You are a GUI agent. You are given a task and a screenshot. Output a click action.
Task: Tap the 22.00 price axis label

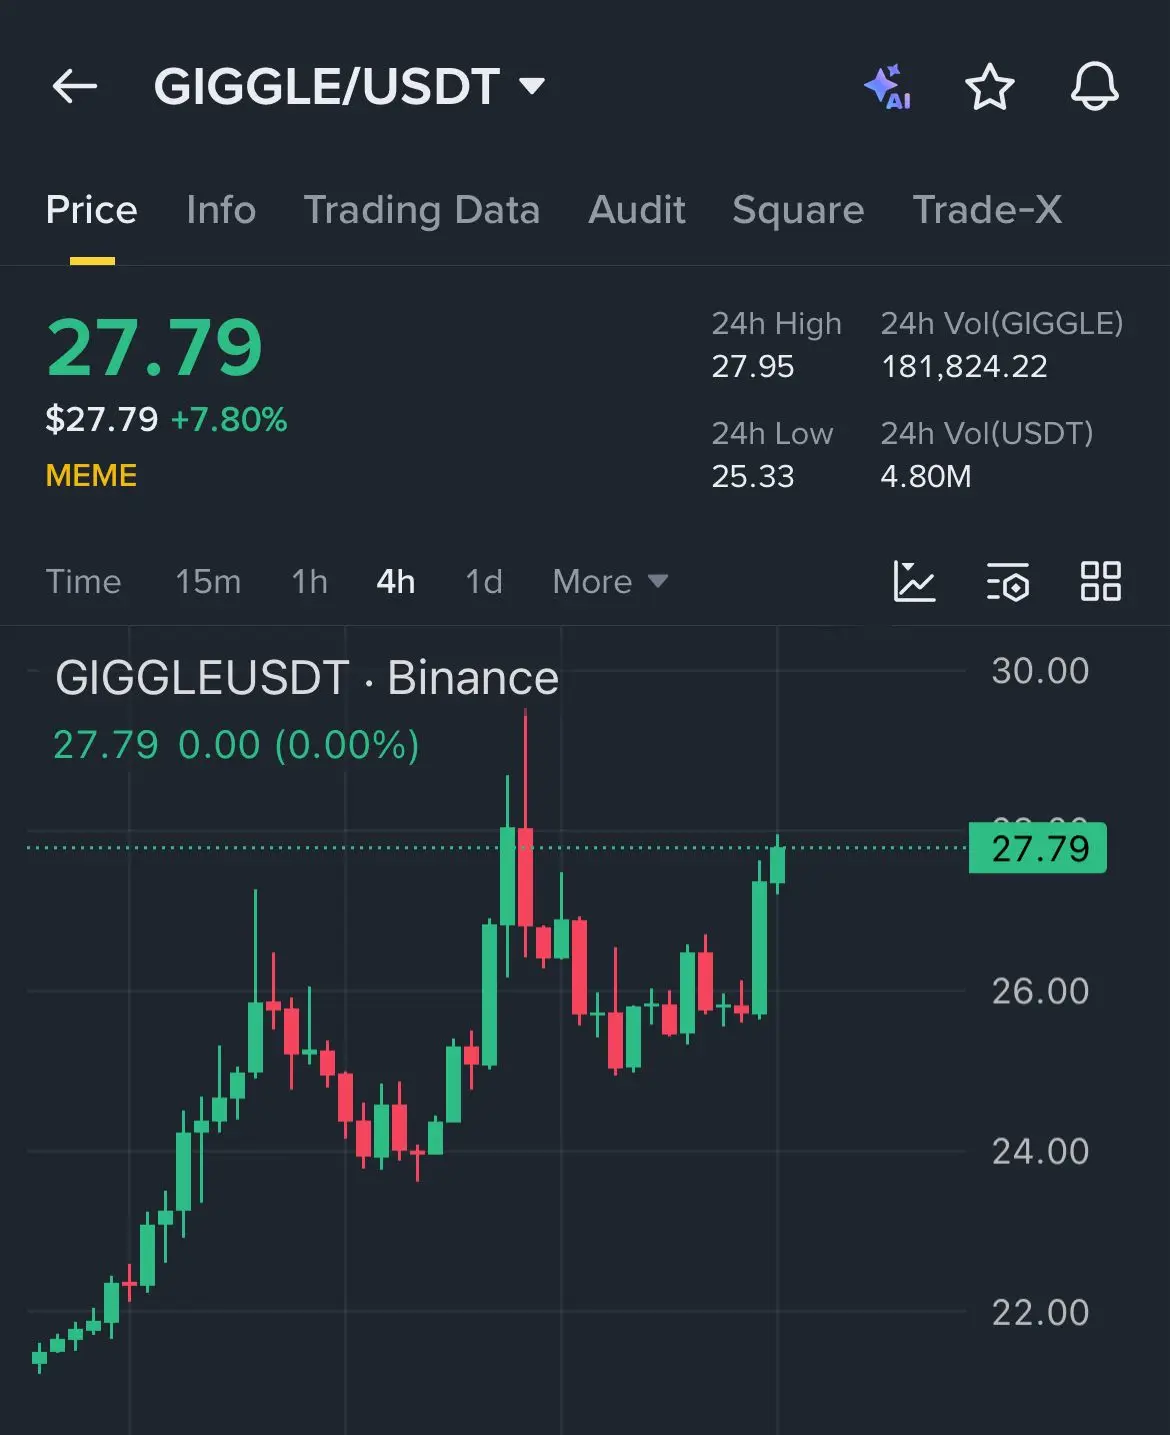click(1040, 1312)
